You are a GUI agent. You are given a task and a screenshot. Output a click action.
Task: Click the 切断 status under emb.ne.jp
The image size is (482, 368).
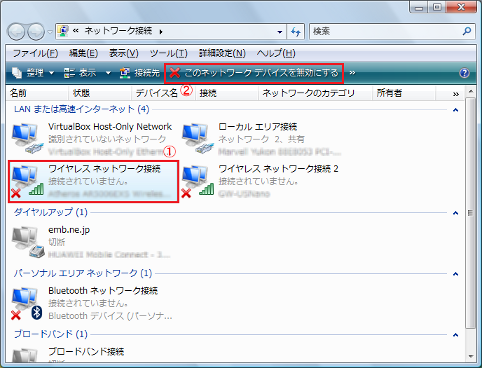coord(57,242)
